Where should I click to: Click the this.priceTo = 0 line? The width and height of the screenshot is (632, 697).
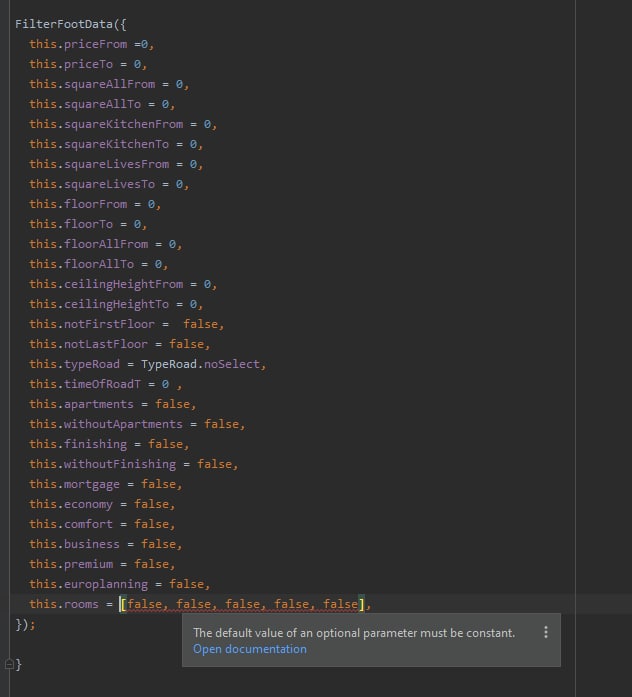point(88,64)
